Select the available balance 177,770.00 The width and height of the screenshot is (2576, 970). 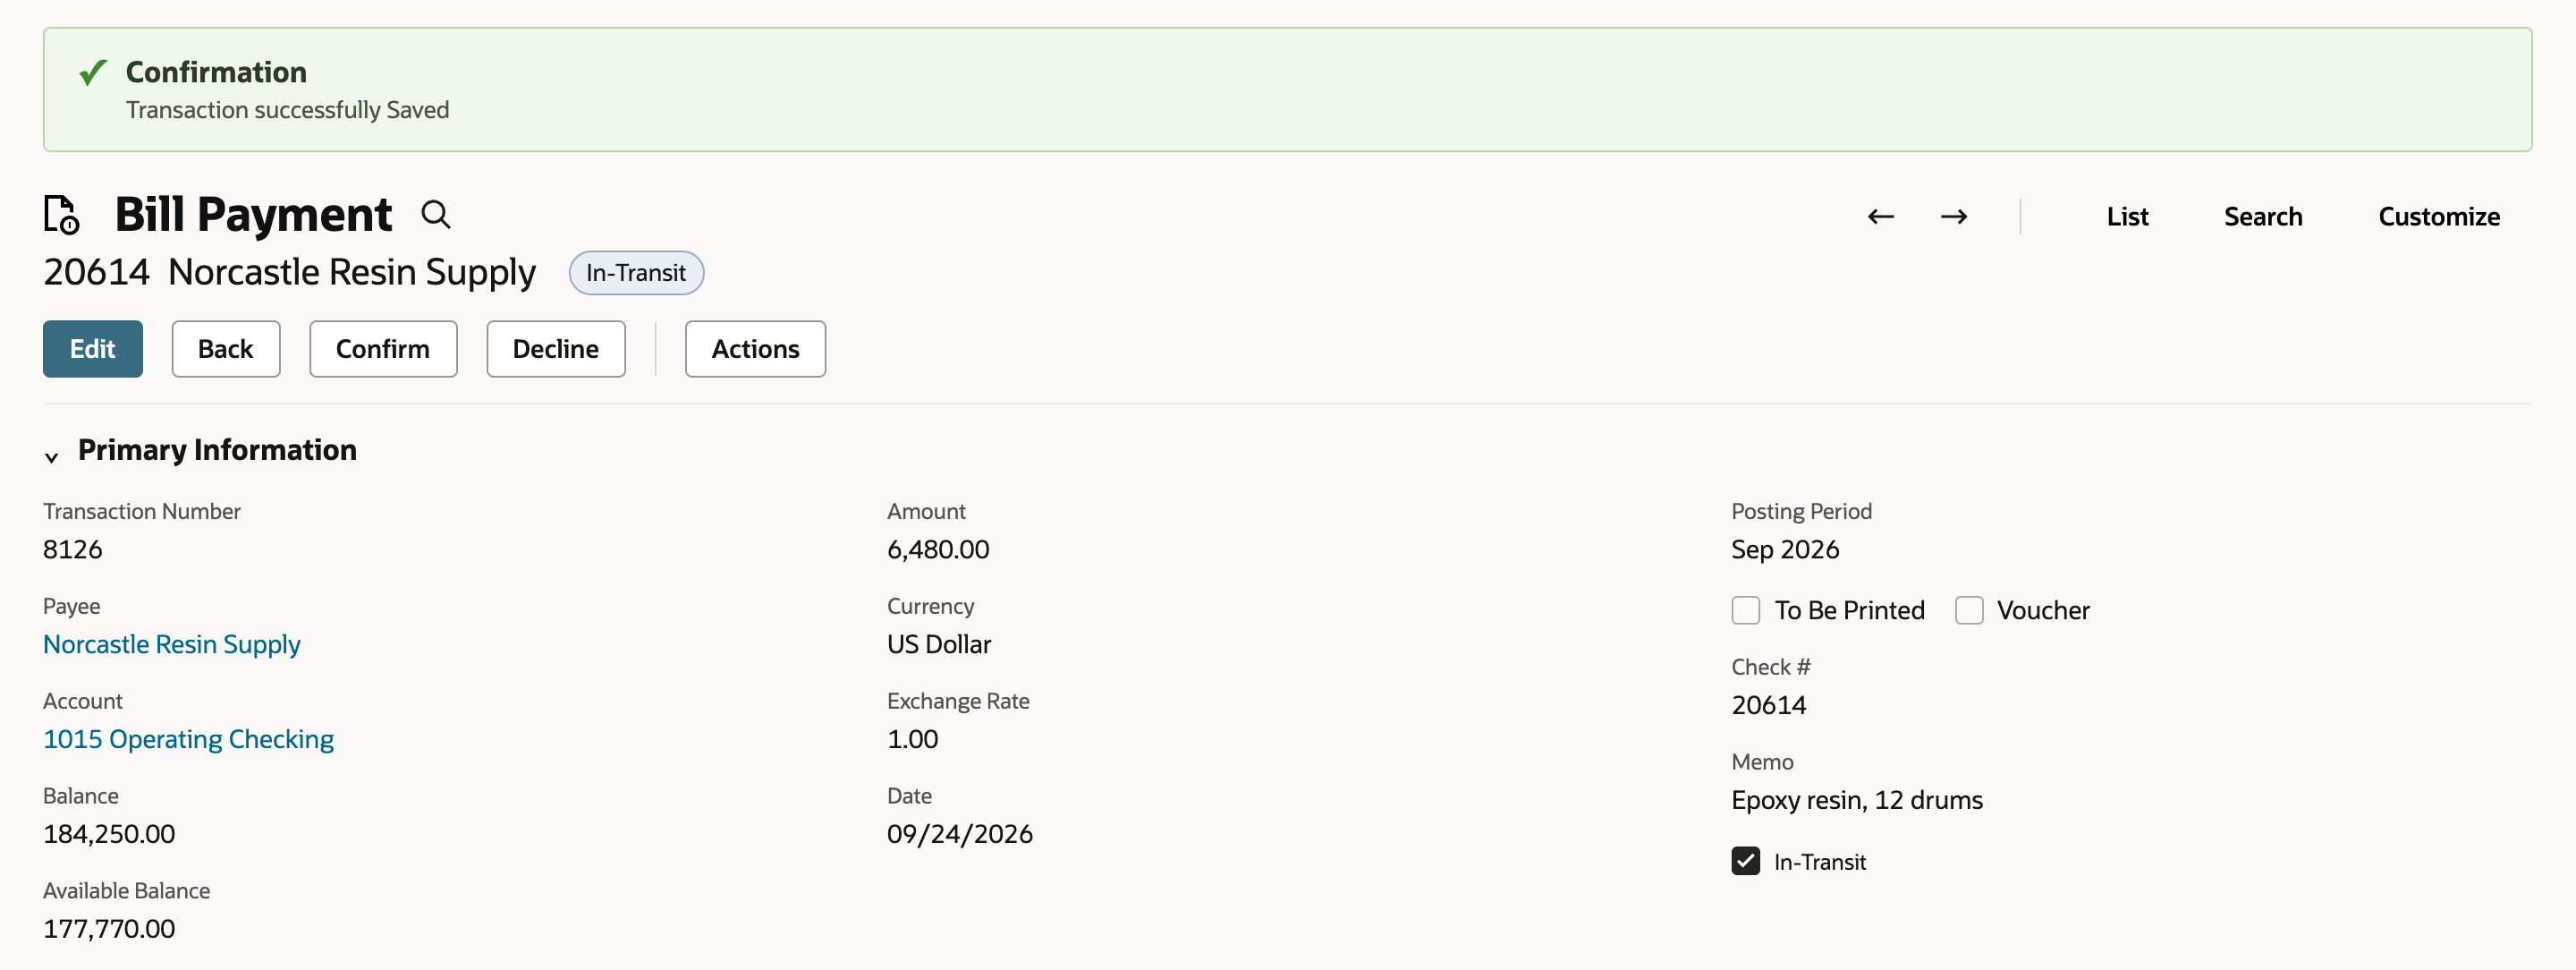click(109, 930)
